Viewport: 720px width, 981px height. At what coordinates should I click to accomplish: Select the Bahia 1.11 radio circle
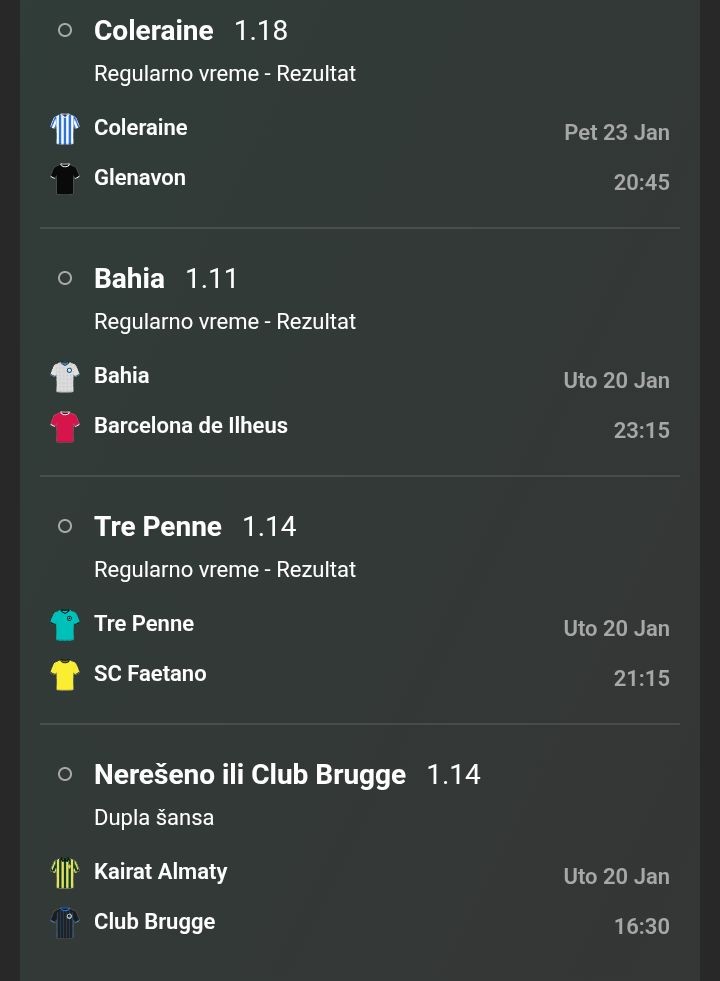(x=65, y=279)
